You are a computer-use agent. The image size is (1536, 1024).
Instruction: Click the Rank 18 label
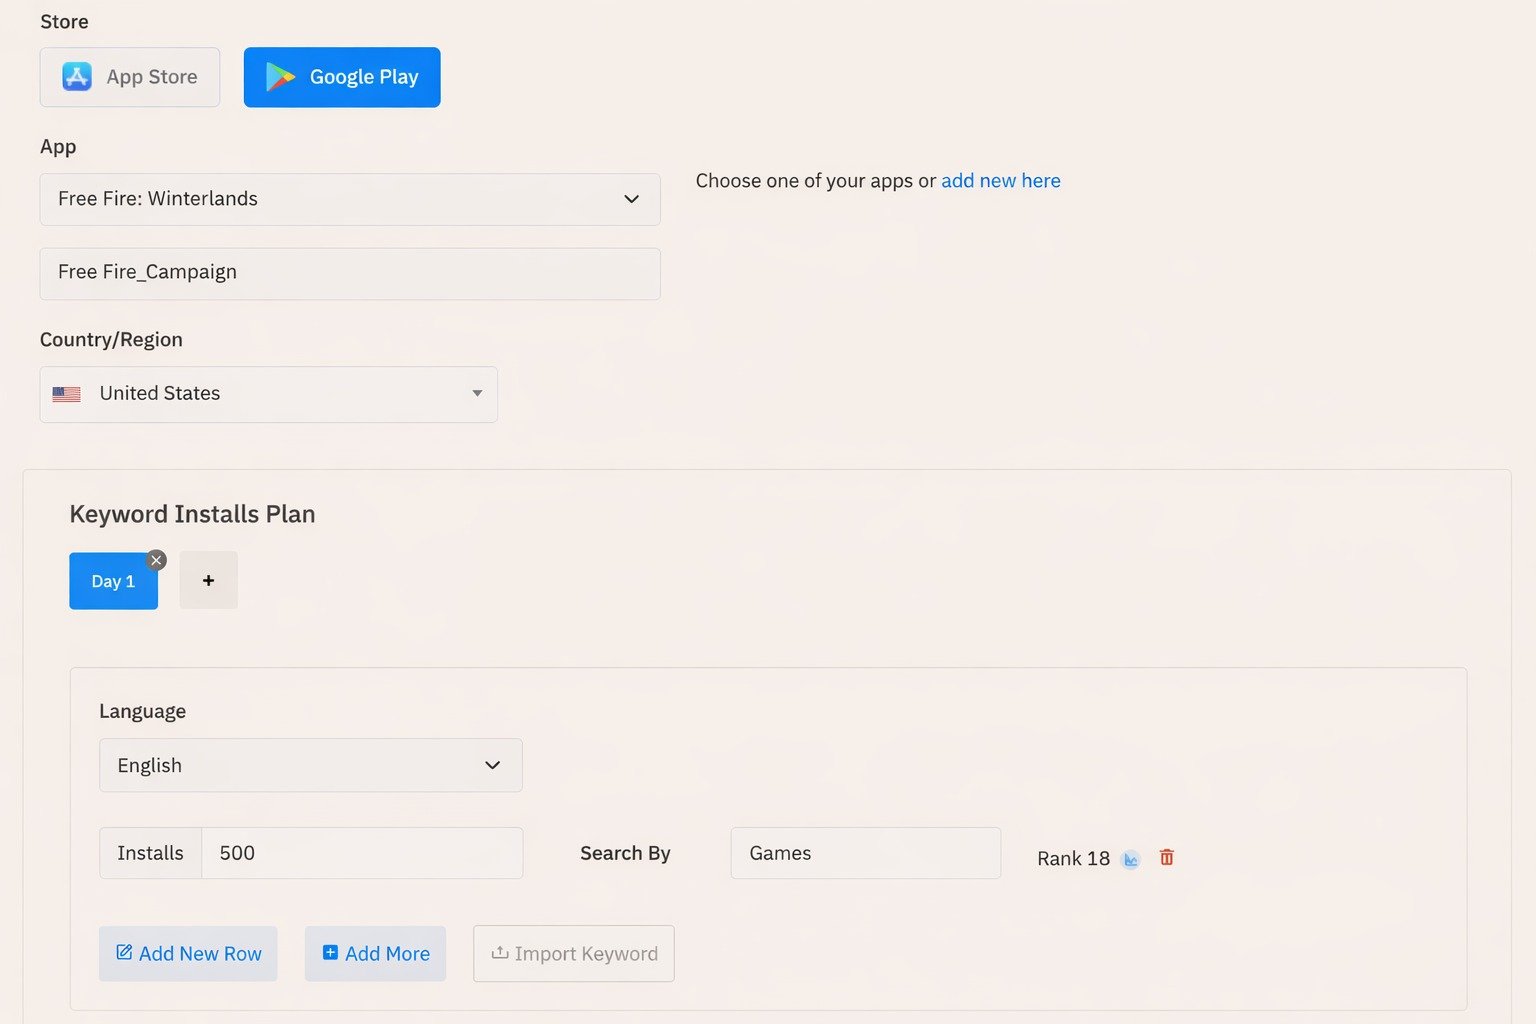1073,859
